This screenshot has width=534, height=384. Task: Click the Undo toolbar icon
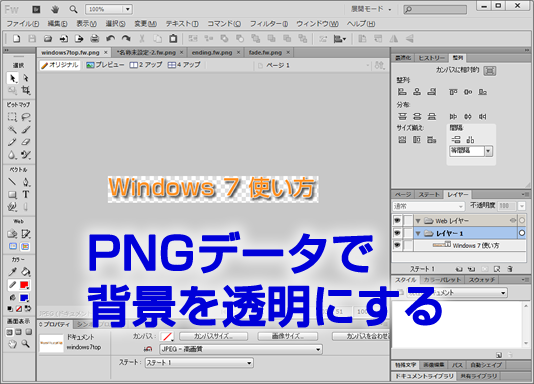point(110,39)
